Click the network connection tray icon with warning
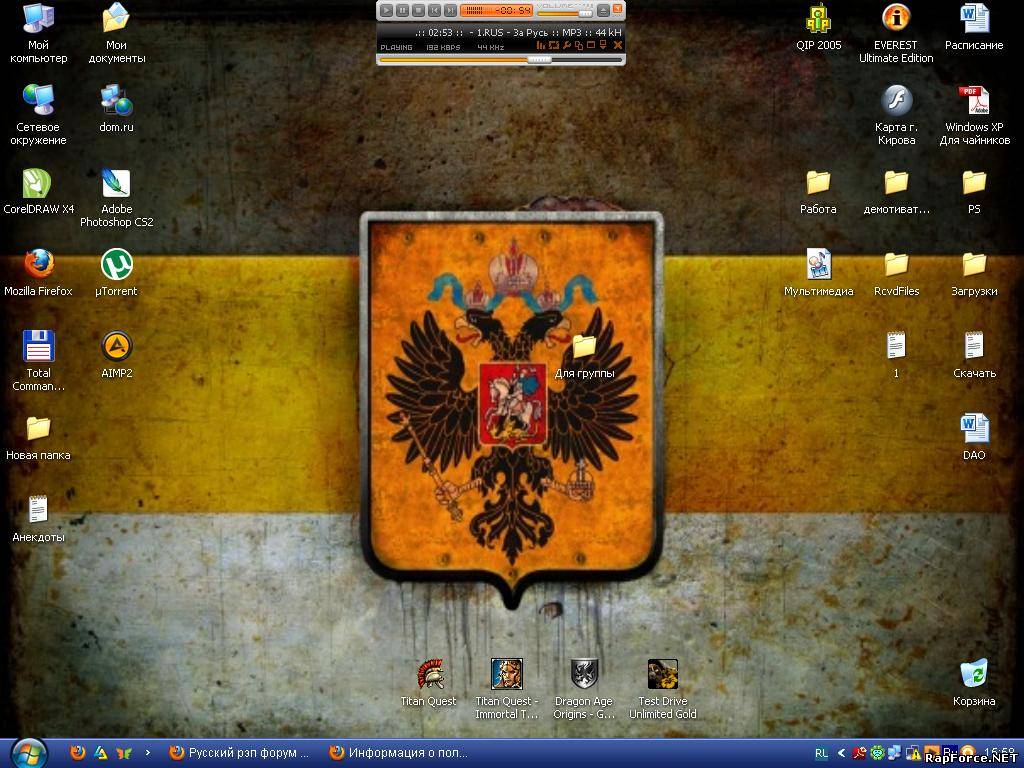Screen dimensions: 1024x768 pos(912,753)
